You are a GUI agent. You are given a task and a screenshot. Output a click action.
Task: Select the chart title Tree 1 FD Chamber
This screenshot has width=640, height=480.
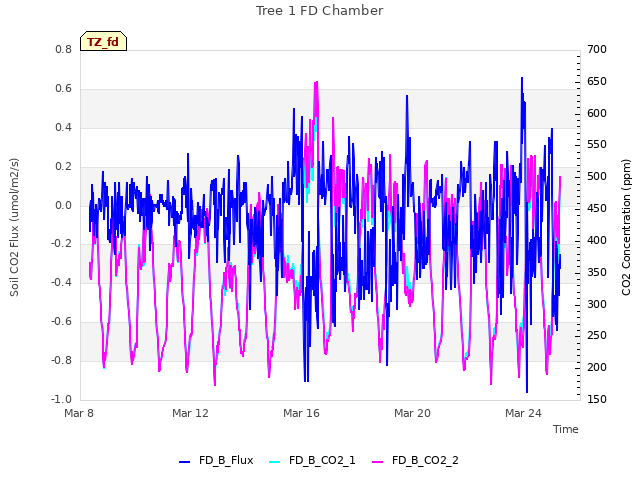click(320, 11)
